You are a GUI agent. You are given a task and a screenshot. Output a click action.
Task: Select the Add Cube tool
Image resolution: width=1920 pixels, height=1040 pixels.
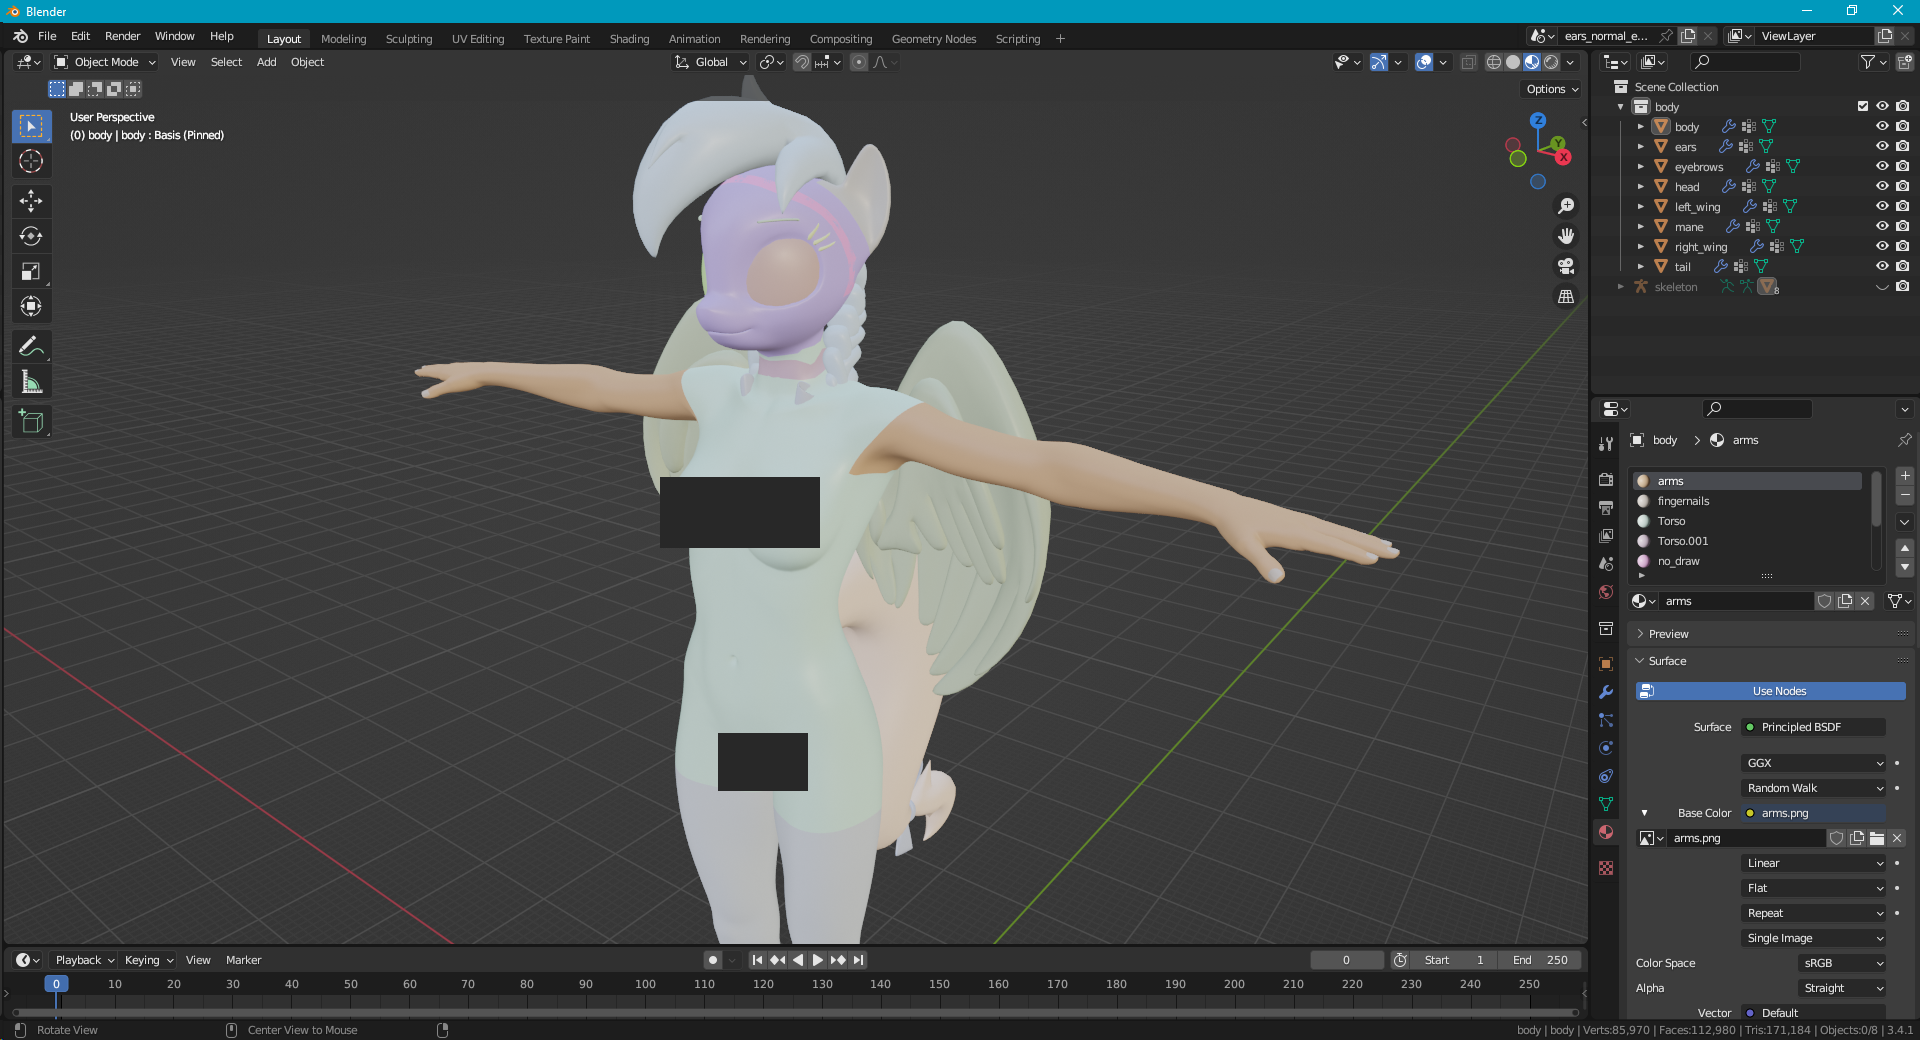point(31,421)
